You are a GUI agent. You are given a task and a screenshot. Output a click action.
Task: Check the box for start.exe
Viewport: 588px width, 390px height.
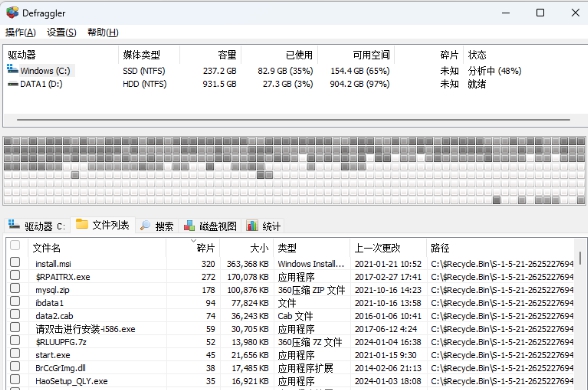(x=15, y=353)
